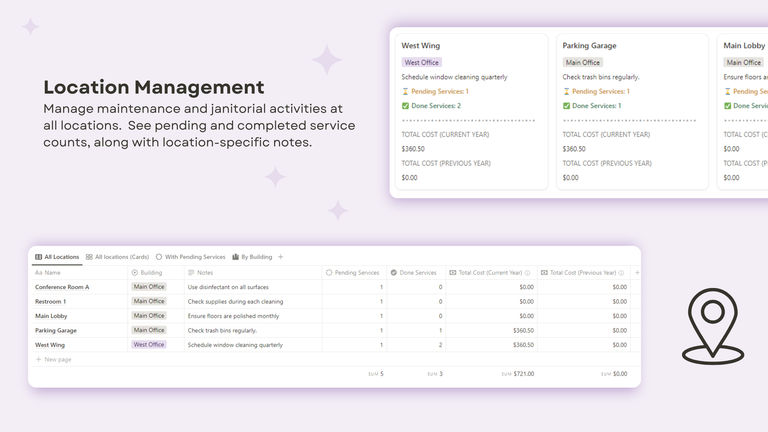
Task: Click SUM $0.00 previous year footer
Action: (614, 374)
